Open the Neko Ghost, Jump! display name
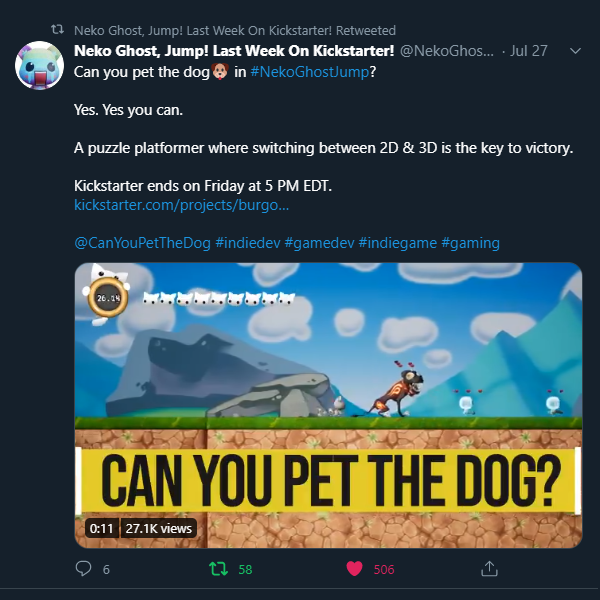 point(234,51)
